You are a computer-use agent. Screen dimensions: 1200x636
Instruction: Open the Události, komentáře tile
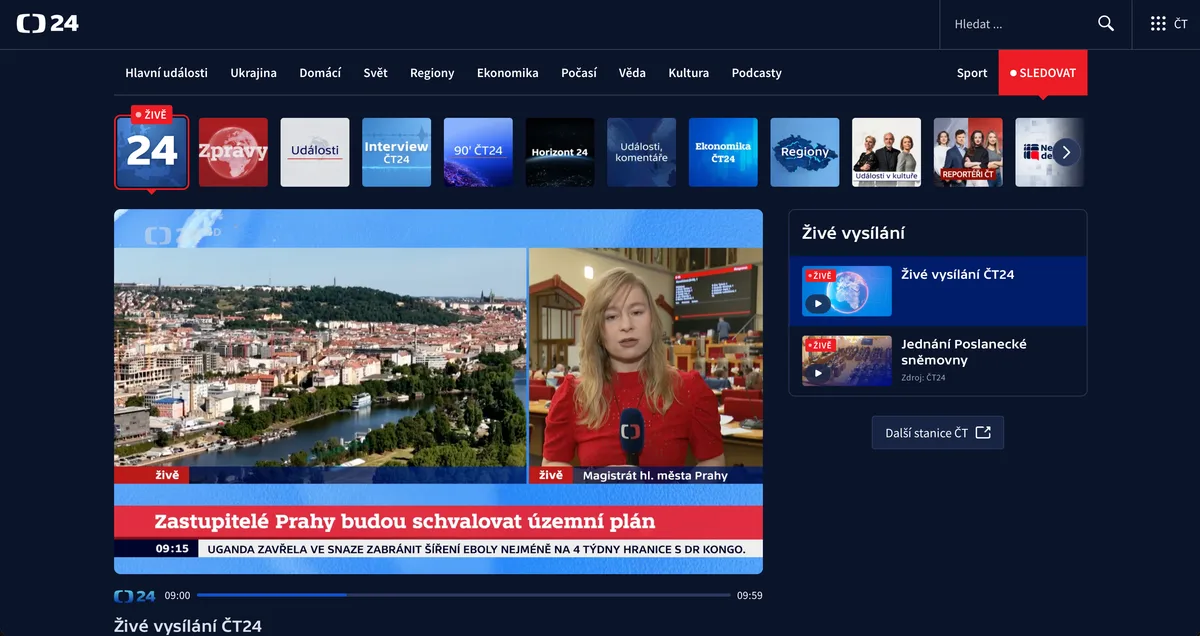[641, 152]
